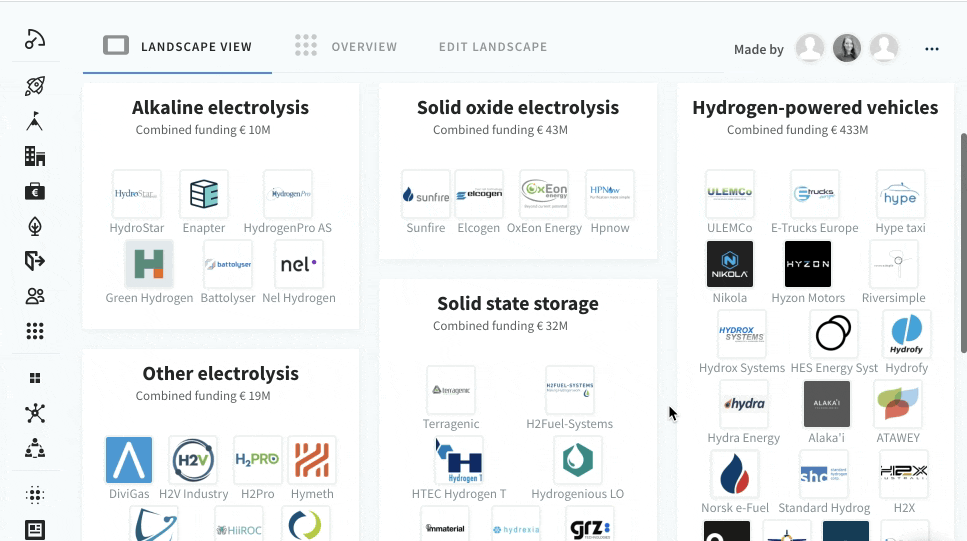Click the four-squares sidebar icon
Screen dimensions: 967x541
coord(35,378)
